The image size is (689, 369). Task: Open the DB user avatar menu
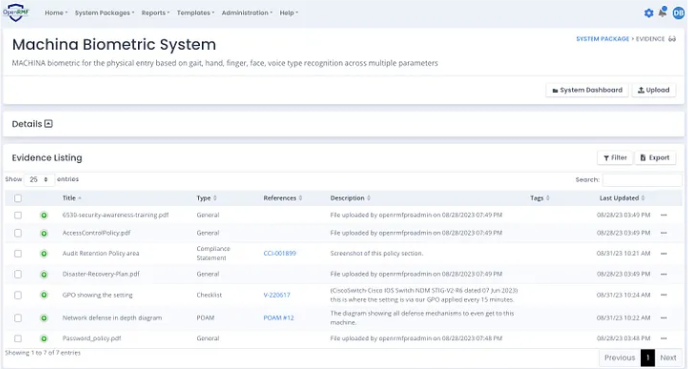pos(678,13)
